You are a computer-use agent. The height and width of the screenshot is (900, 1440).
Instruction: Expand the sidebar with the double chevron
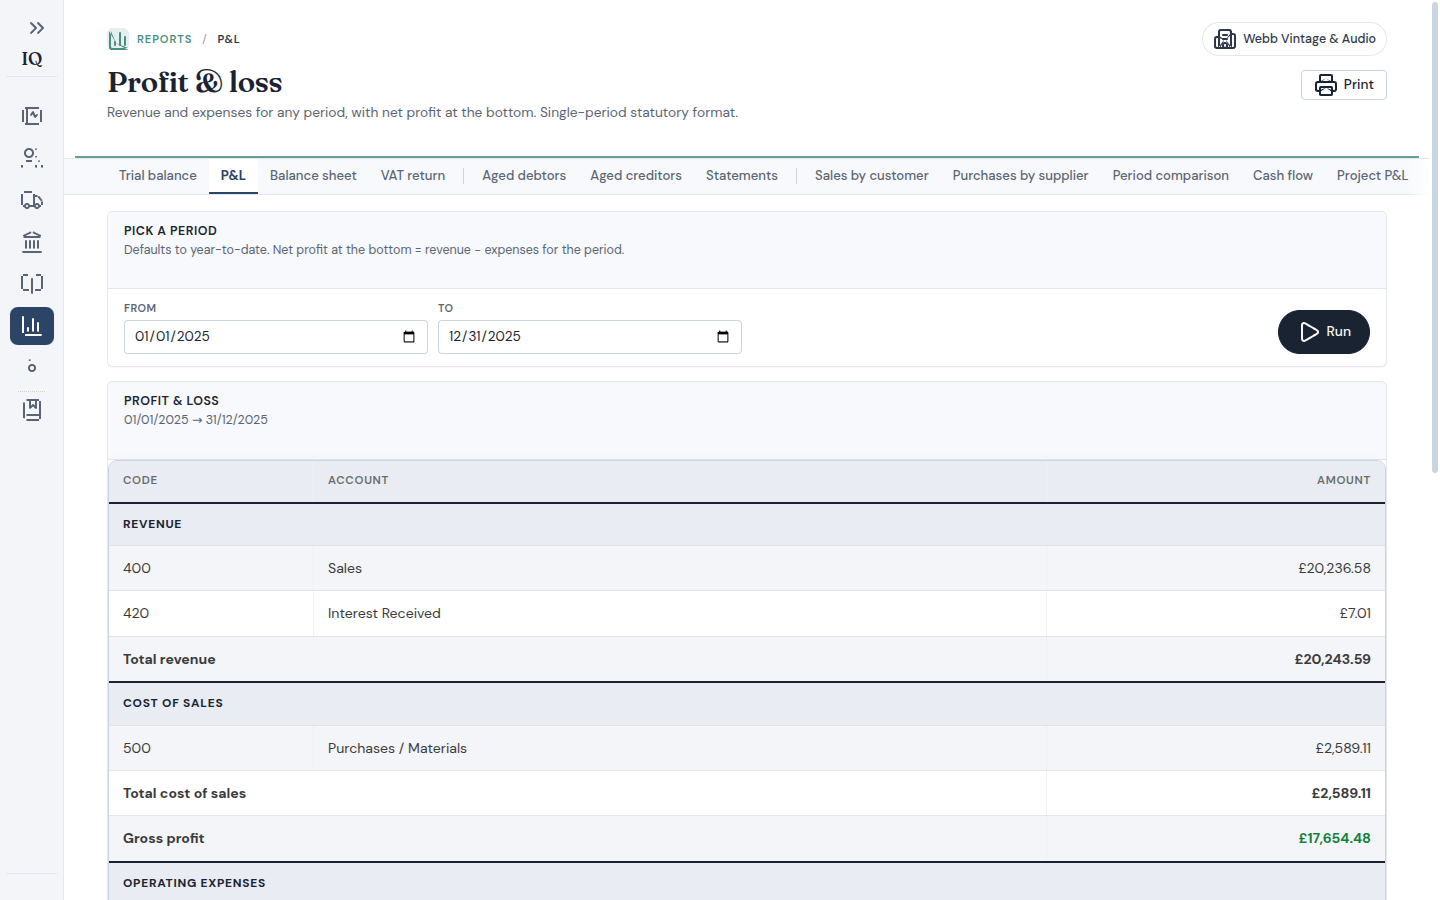click(x=37, y=28)
